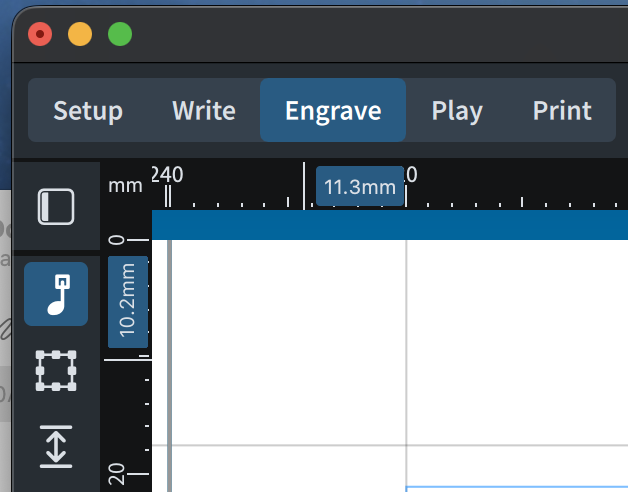Click the mm unit label in ruler corner
Image resolution: width=628 pixels, height=492 pixels.
pos(125,185)
